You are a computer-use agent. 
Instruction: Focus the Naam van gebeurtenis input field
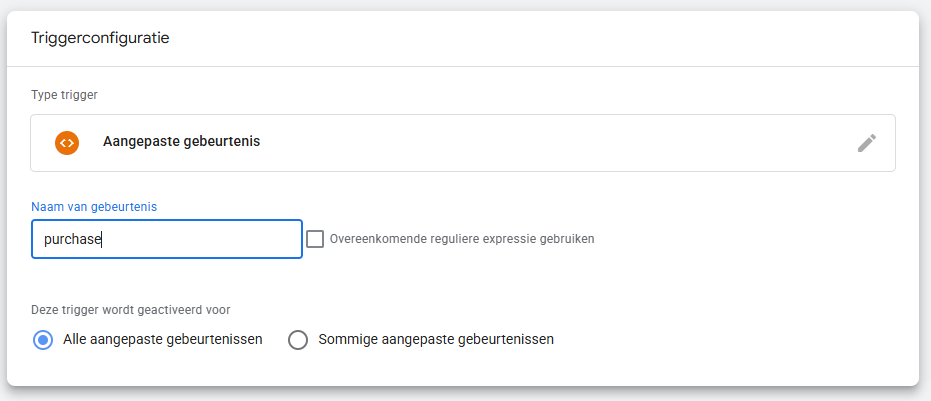[166, 240]
